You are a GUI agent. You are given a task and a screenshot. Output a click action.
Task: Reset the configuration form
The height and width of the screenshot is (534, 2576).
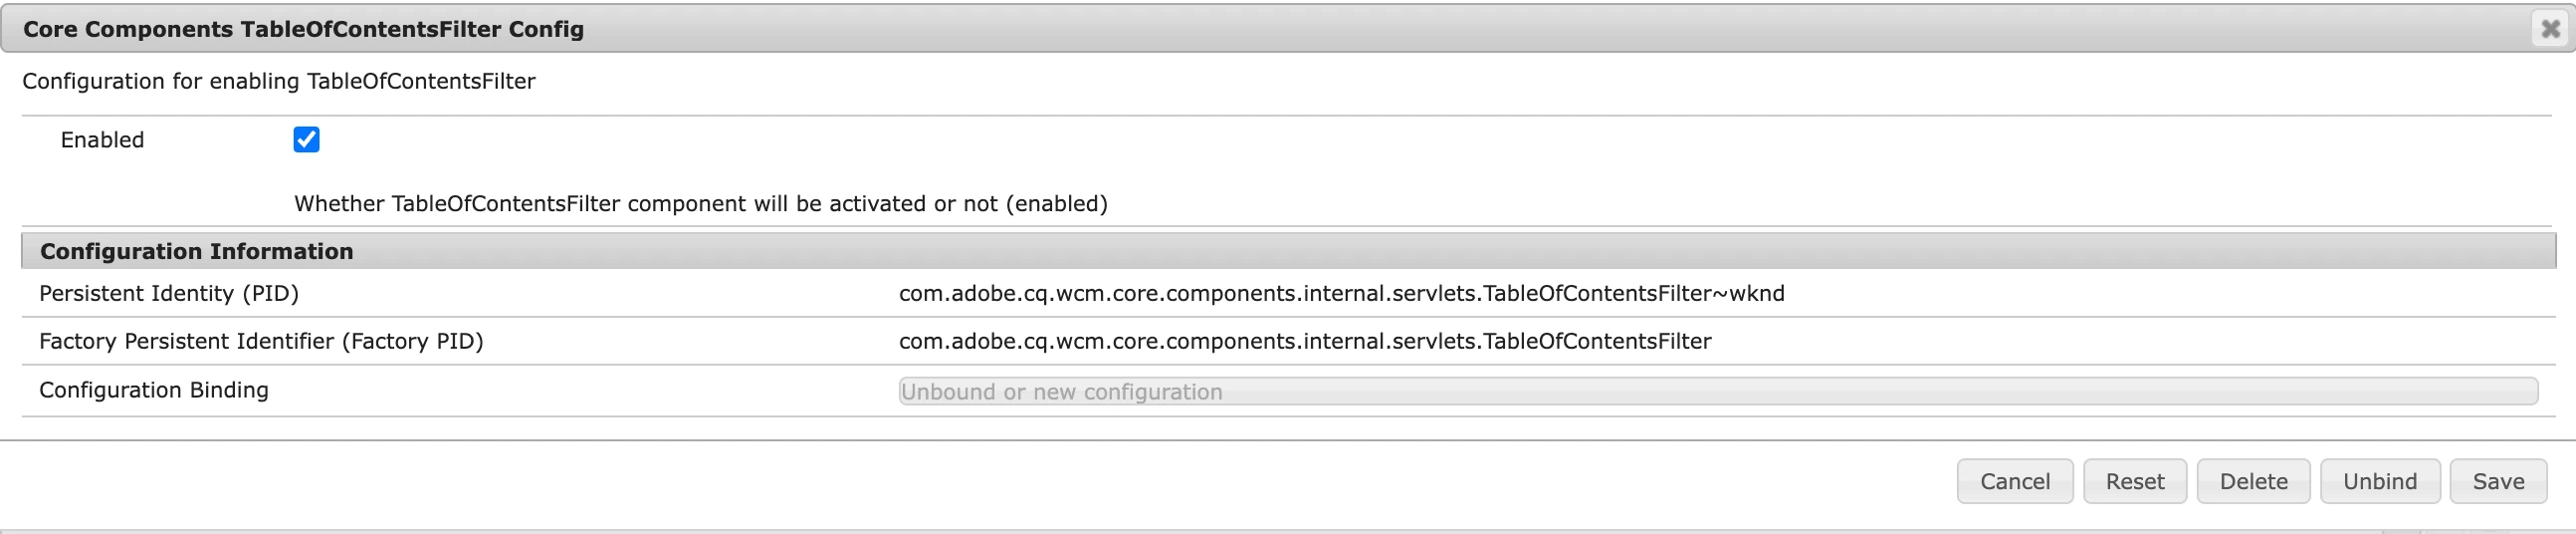pyautogui.click(x=2134, y=481)
